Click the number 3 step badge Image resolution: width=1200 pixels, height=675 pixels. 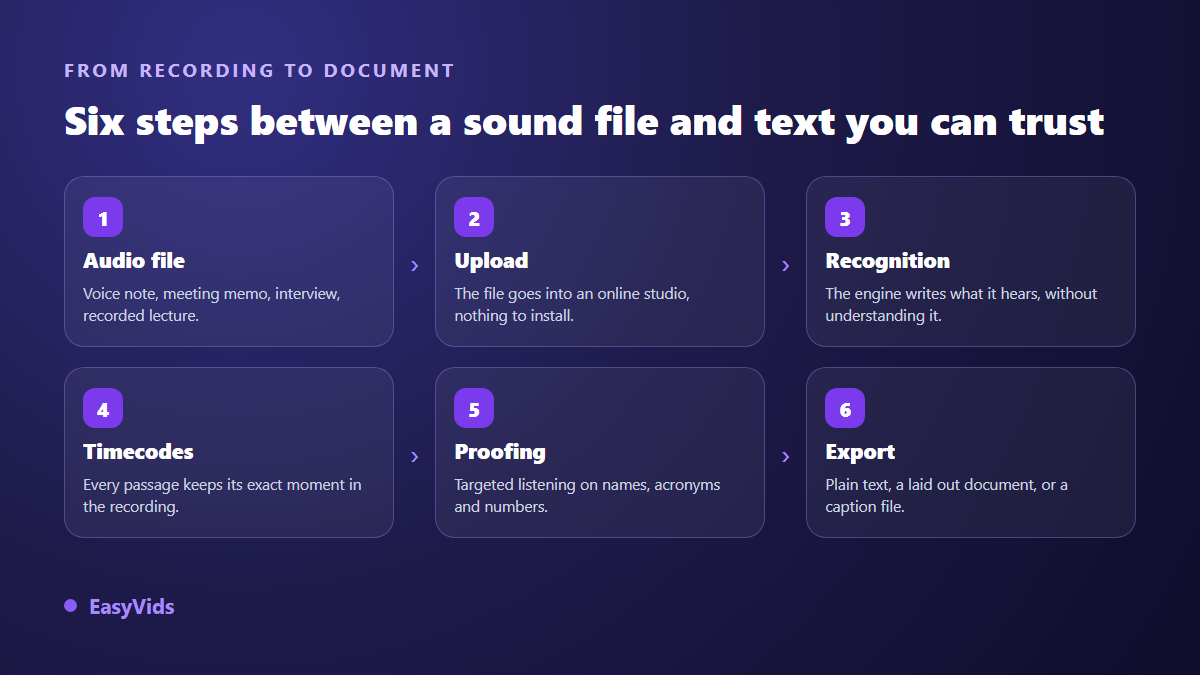coord(845,217)
